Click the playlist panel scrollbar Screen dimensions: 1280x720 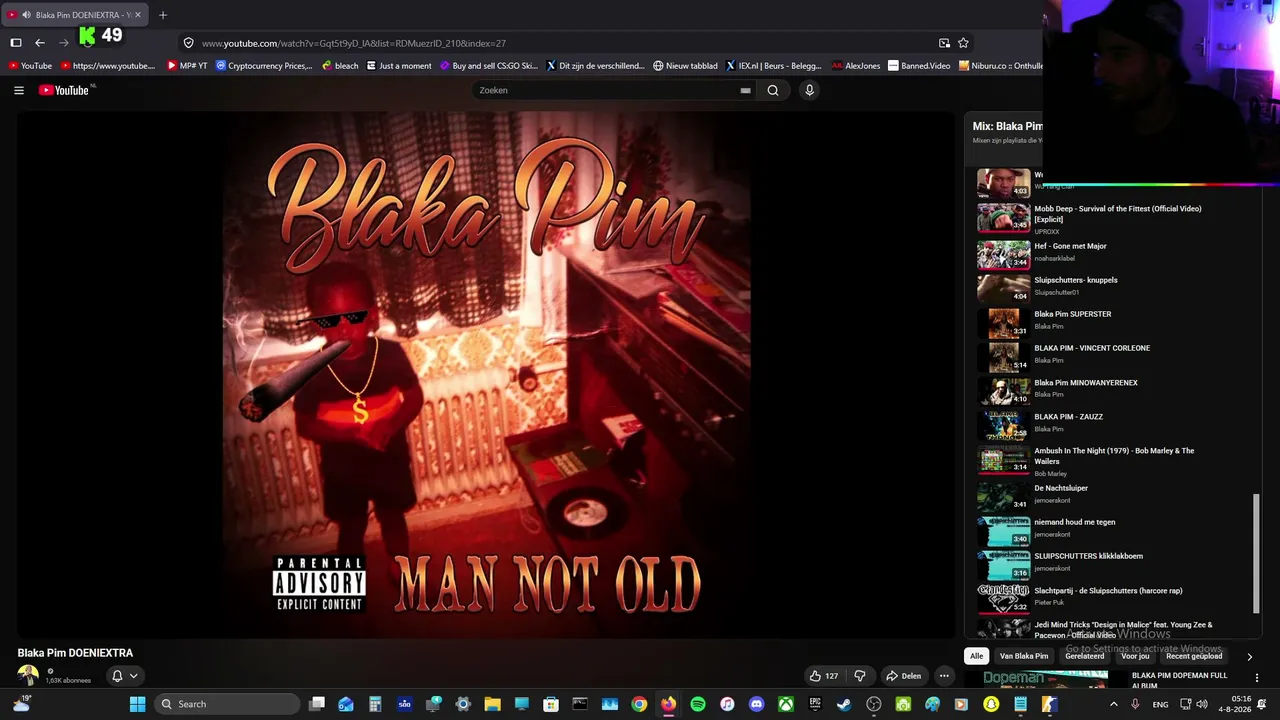[1257, 553]
